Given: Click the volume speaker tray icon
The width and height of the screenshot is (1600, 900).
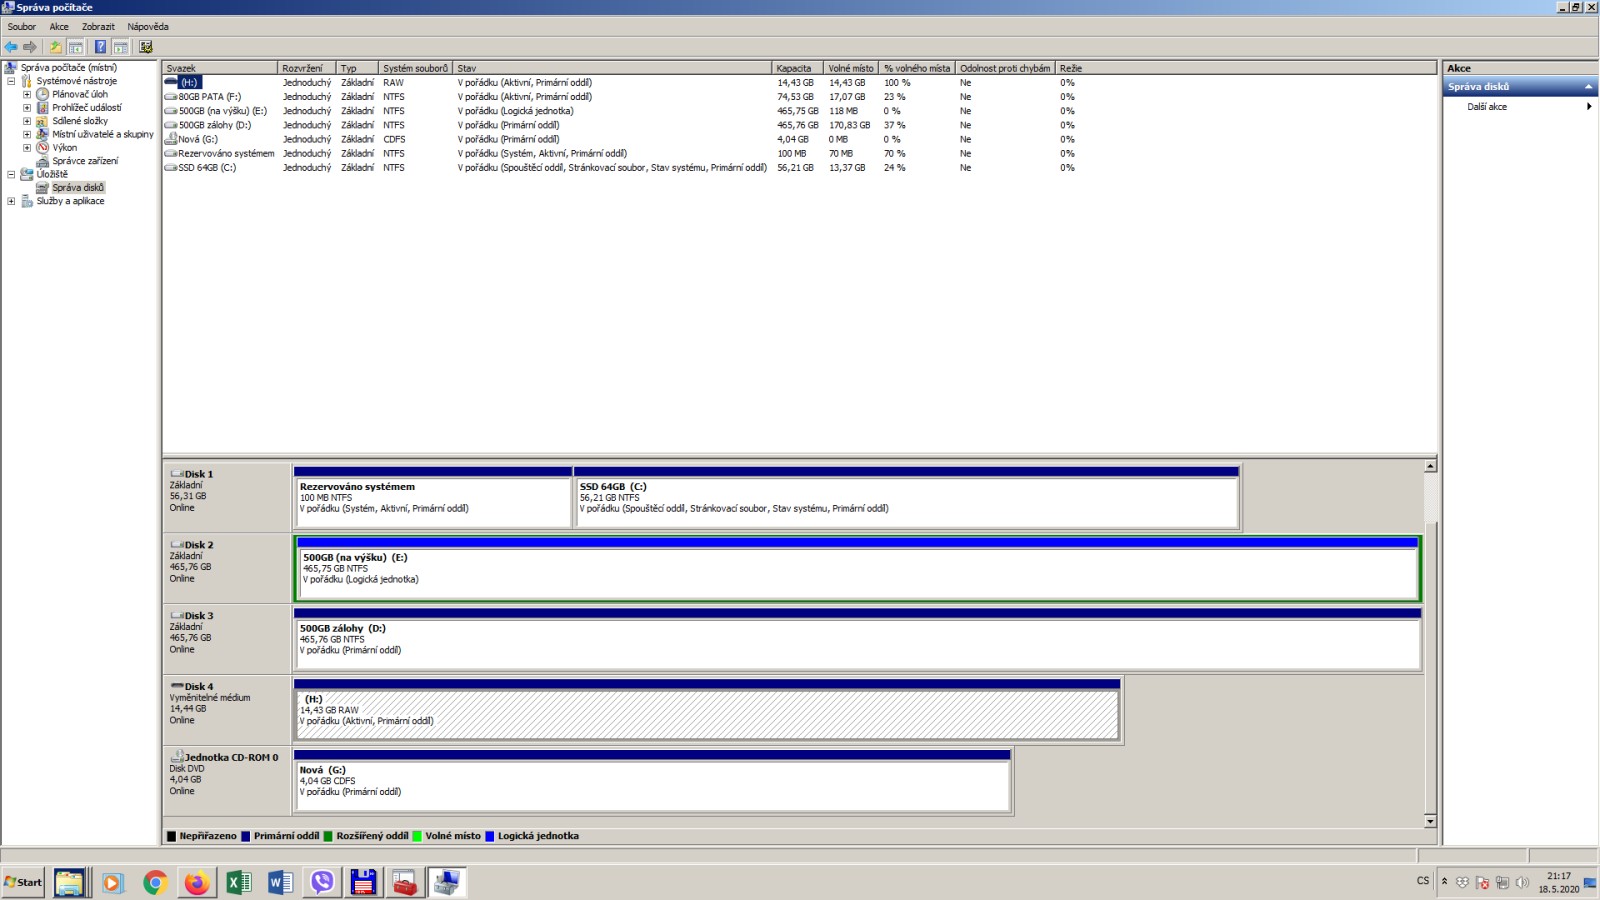Looking at the screenshot, I should (1522, 882).
